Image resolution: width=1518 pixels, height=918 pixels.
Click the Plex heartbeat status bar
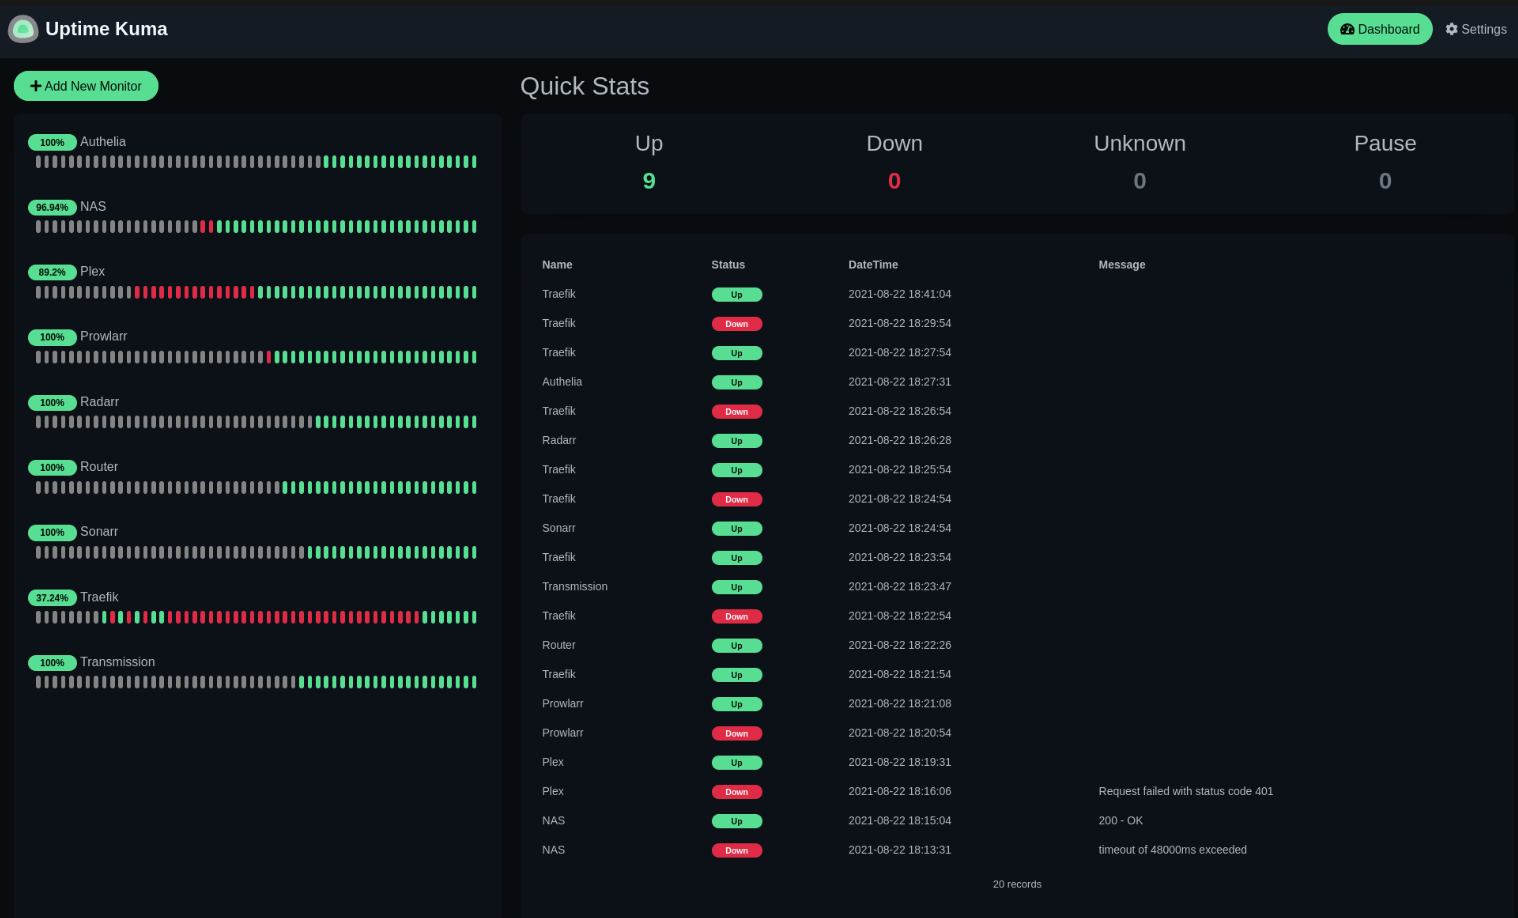point(256,292)
